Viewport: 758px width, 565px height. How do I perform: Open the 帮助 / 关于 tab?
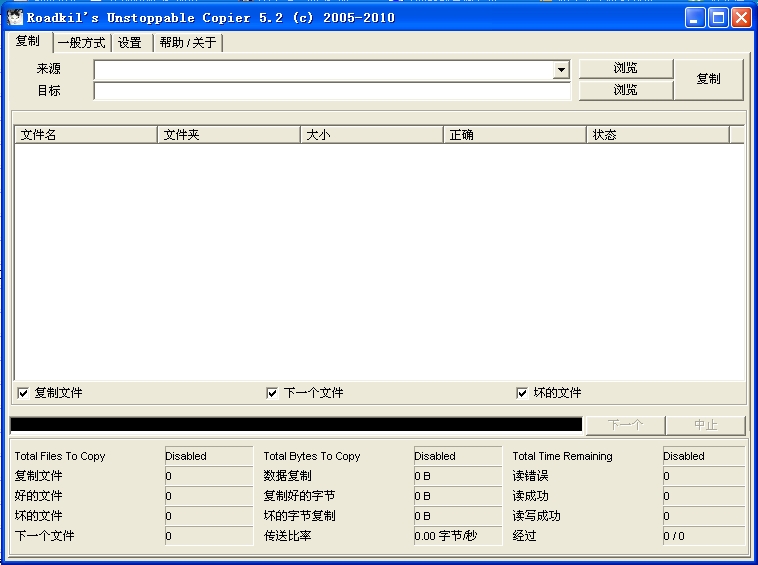[x=188, y=43]
